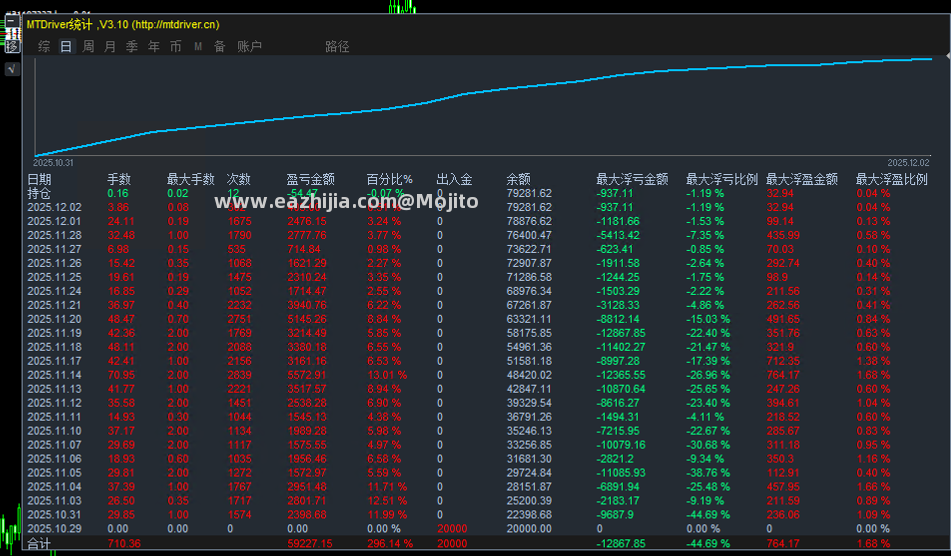Select the 2025.11.05 date row
951x556 pixels.
(x=54, y=472)
